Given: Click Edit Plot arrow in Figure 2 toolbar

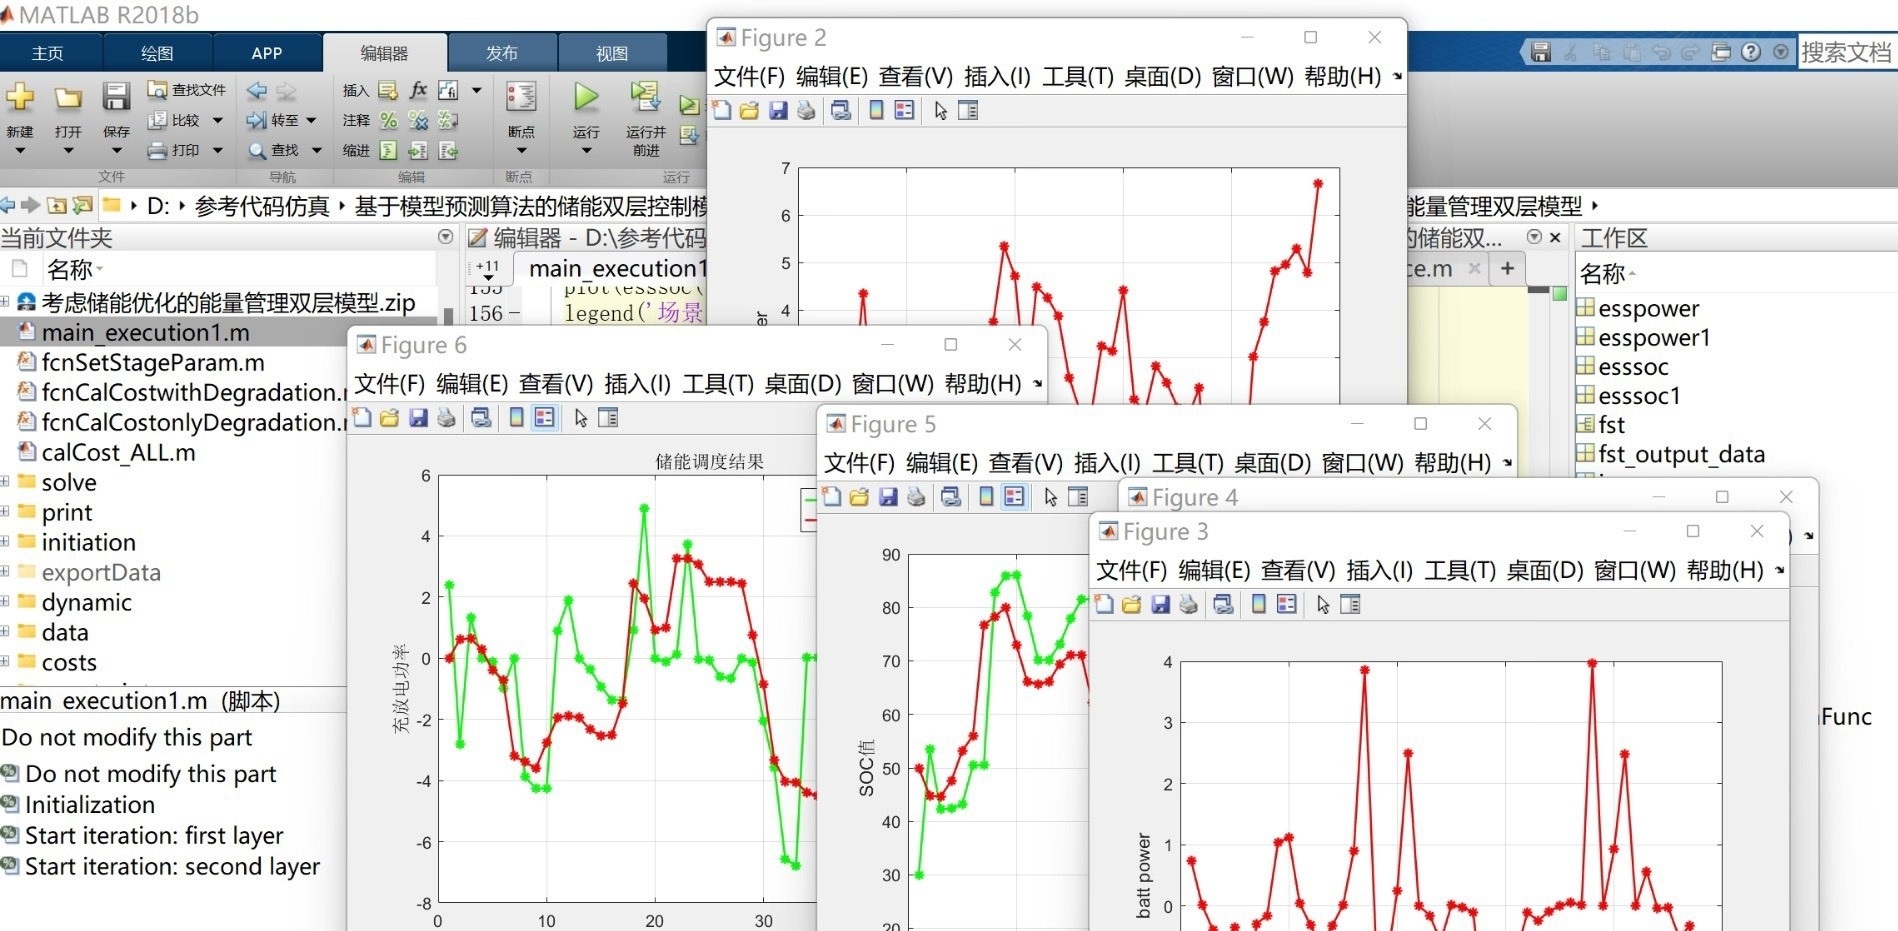Looking at the screenshot, I should (940, 111).
